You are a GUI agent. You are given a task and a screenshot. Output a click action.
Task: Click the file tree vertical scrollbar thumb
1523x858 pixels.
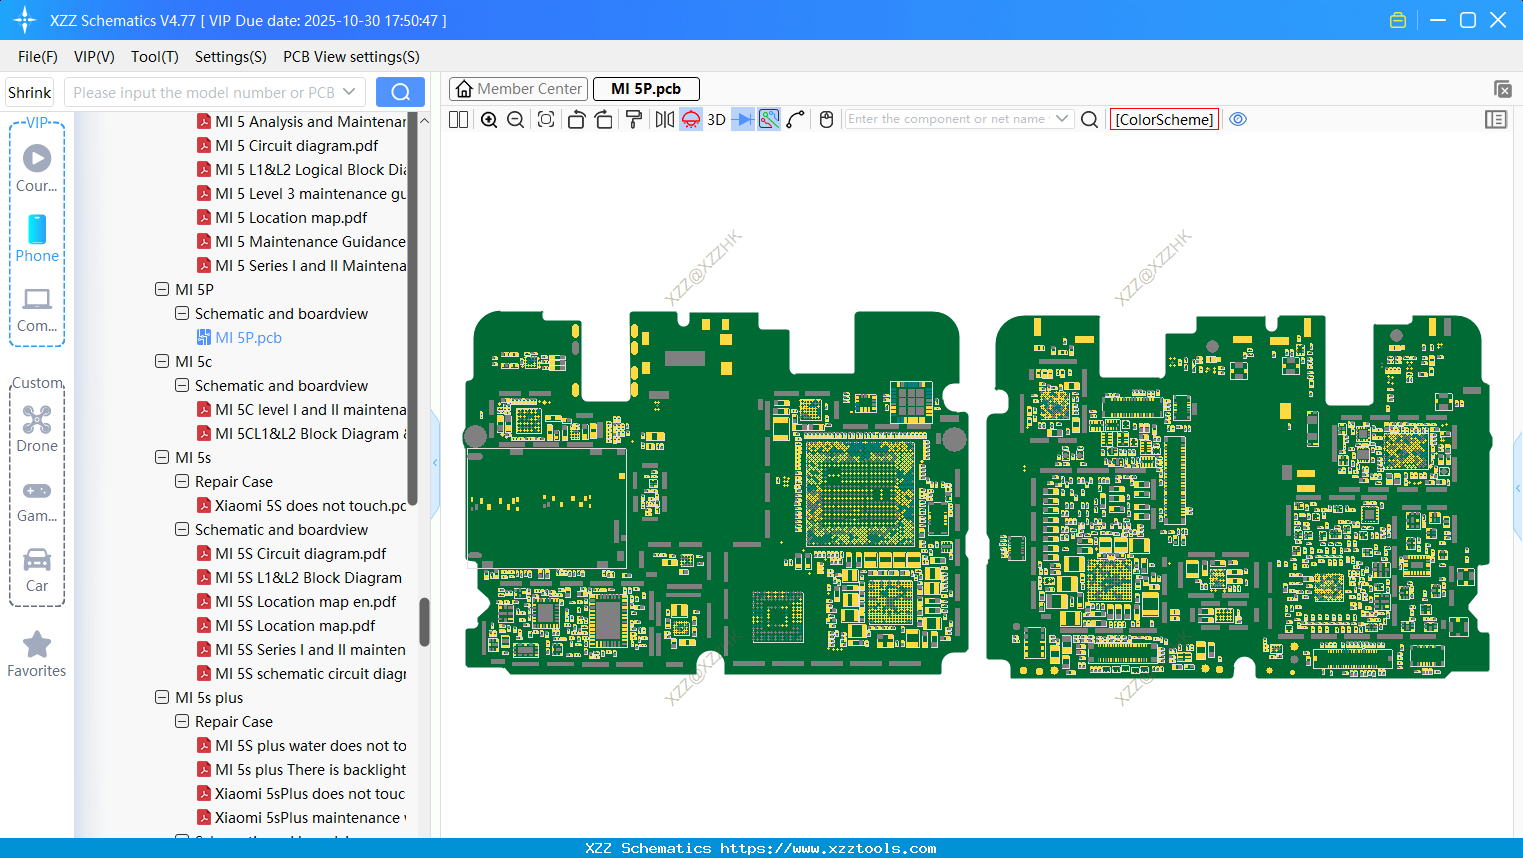click(424, 622)
